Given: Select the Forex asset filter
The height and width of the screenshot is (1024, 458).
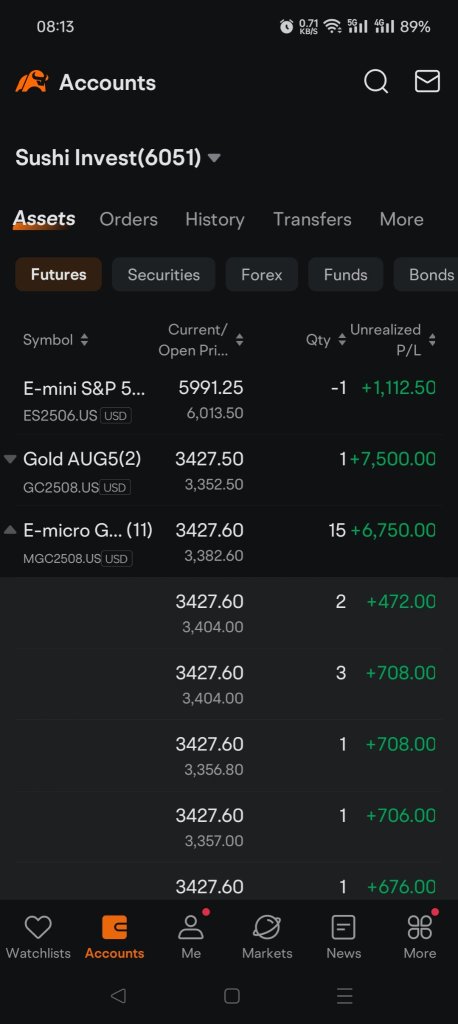Looking at the screenshot, I should pyautogui.click(x=261, y=274).
